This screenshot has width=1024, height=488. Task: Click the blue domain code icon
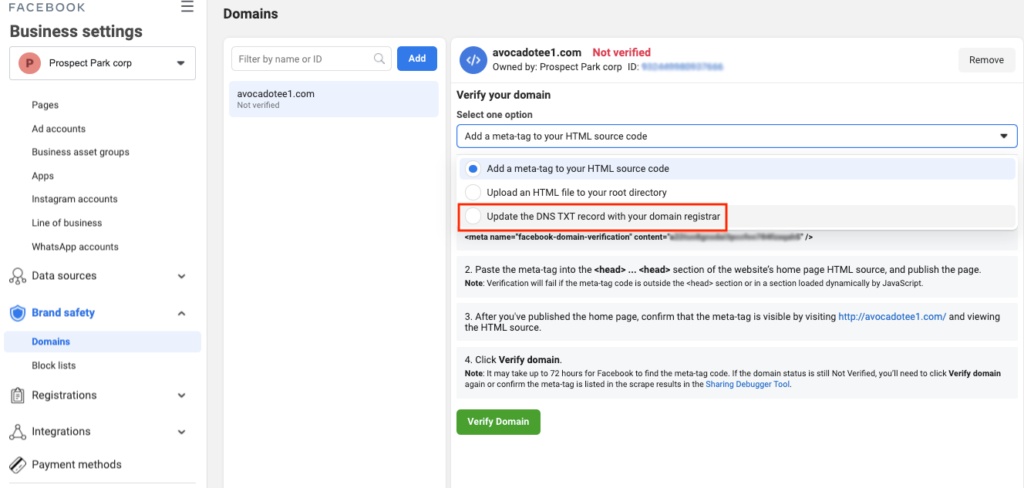tap(473, 59)
